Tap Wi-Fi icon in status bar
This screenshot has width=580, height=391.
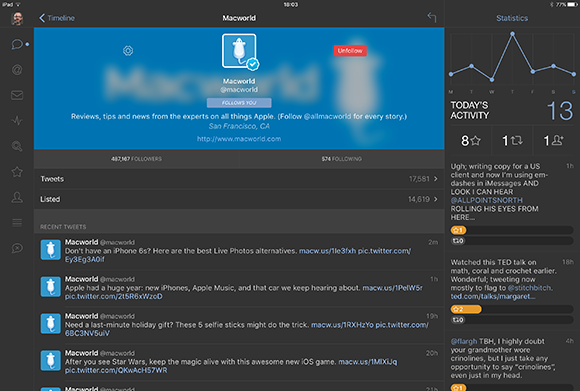18,4
